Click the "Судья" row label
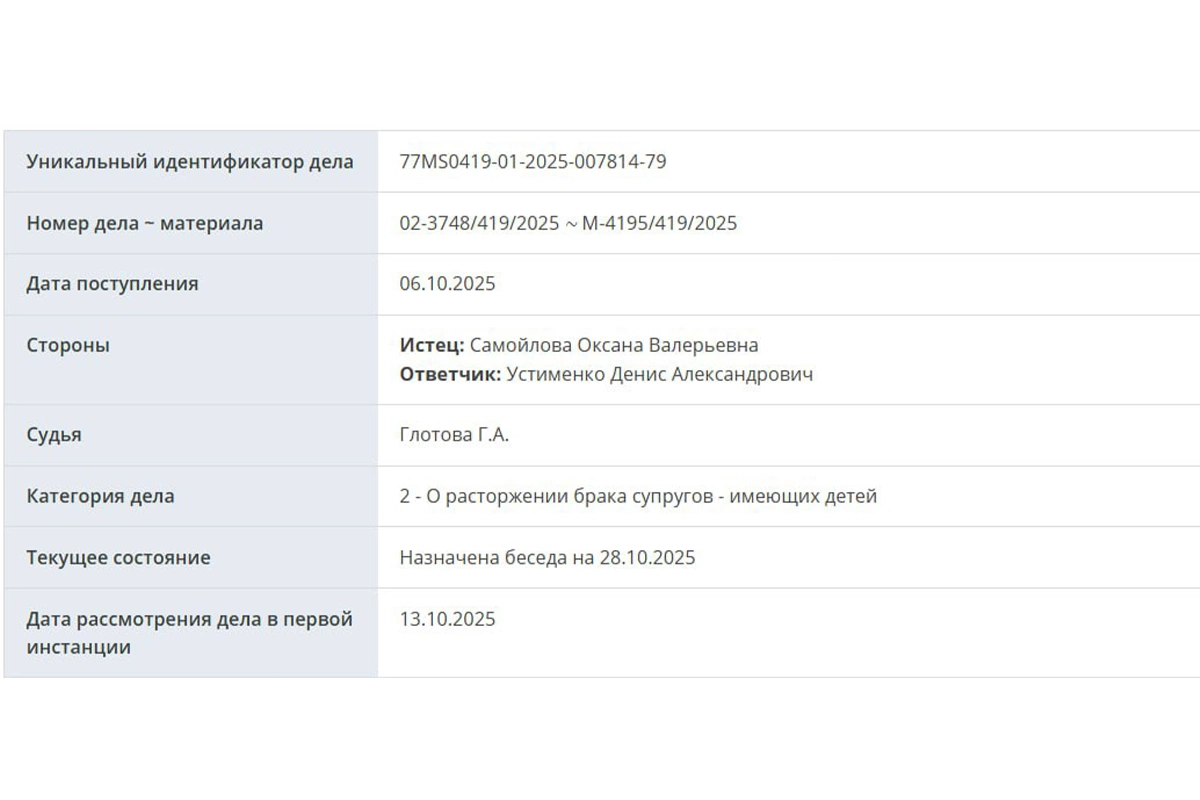This screenshot has width=1200, height=800. coord(54,435)
